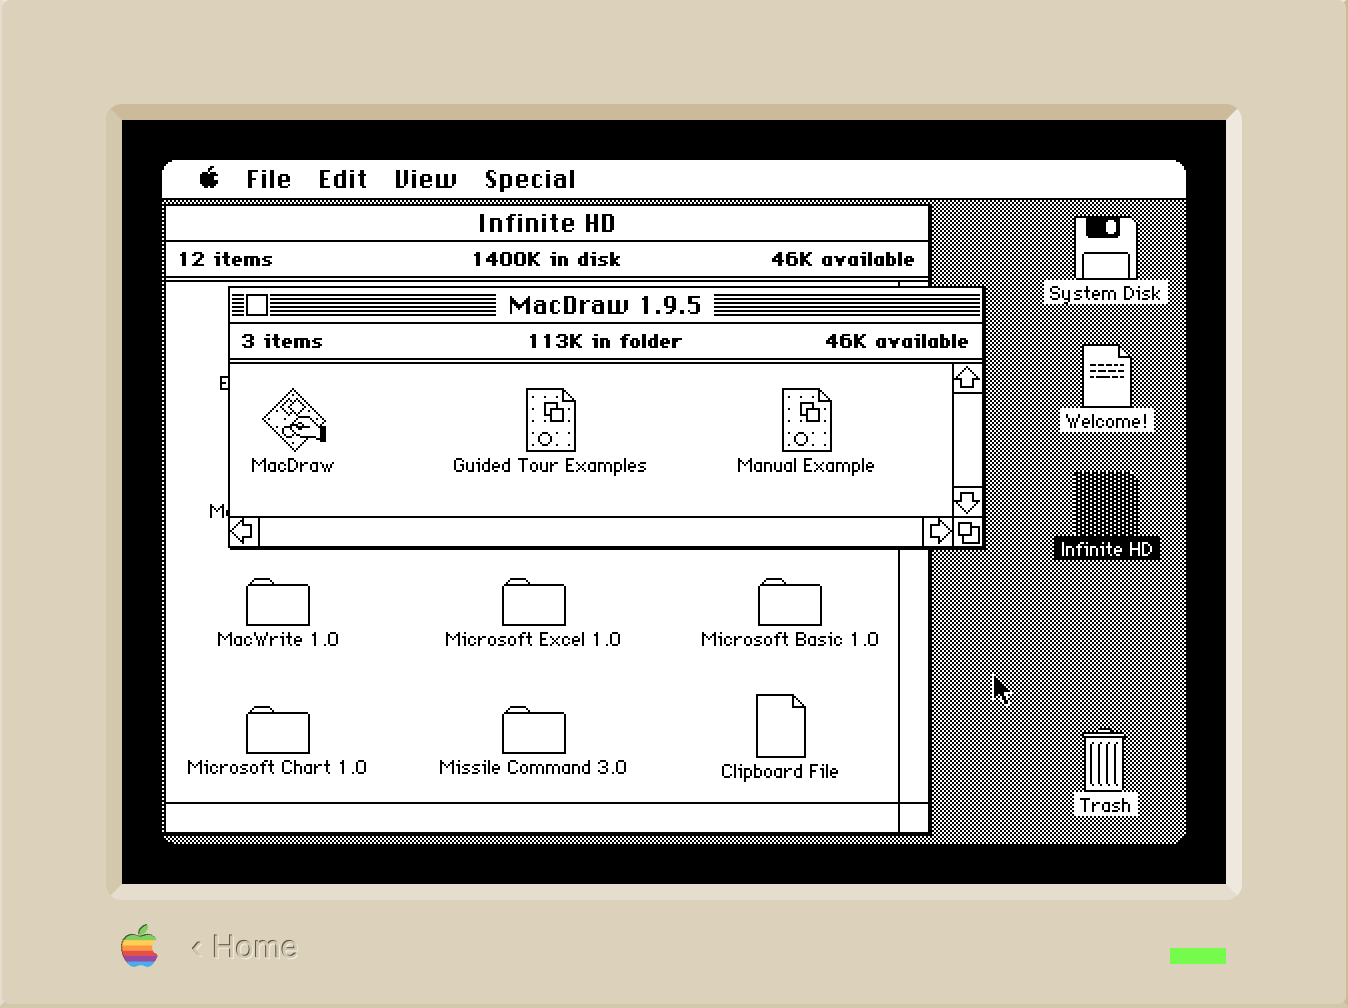Click the Welcome! document on desktop
This screenshot has width=1348, height=1008.
coord(1107,376)
